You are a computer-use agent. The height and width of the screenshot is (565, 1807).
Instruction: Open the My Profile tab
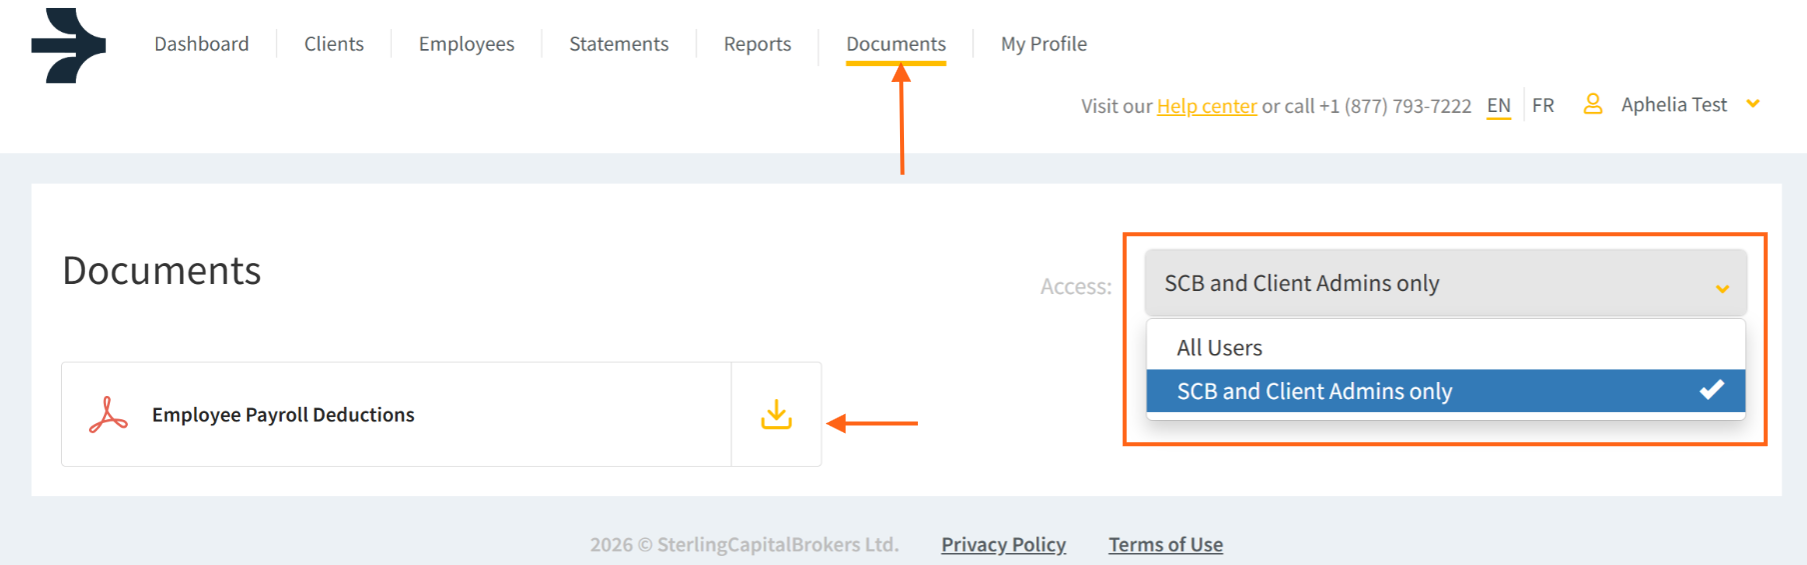tap(1044, 44)
